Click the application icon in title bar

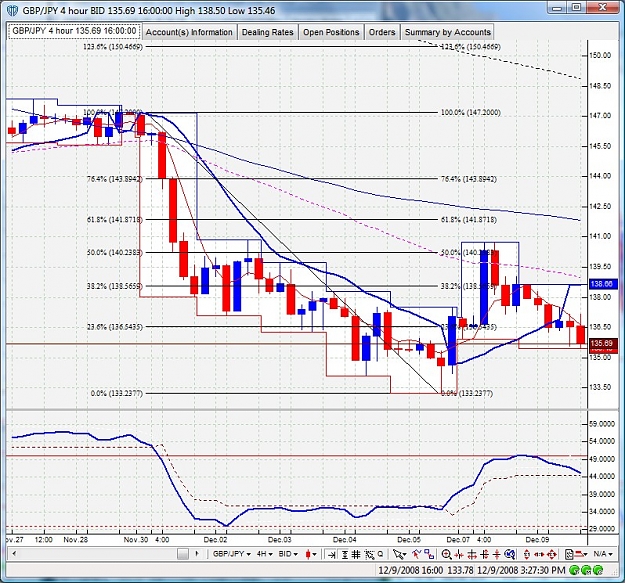12,10
